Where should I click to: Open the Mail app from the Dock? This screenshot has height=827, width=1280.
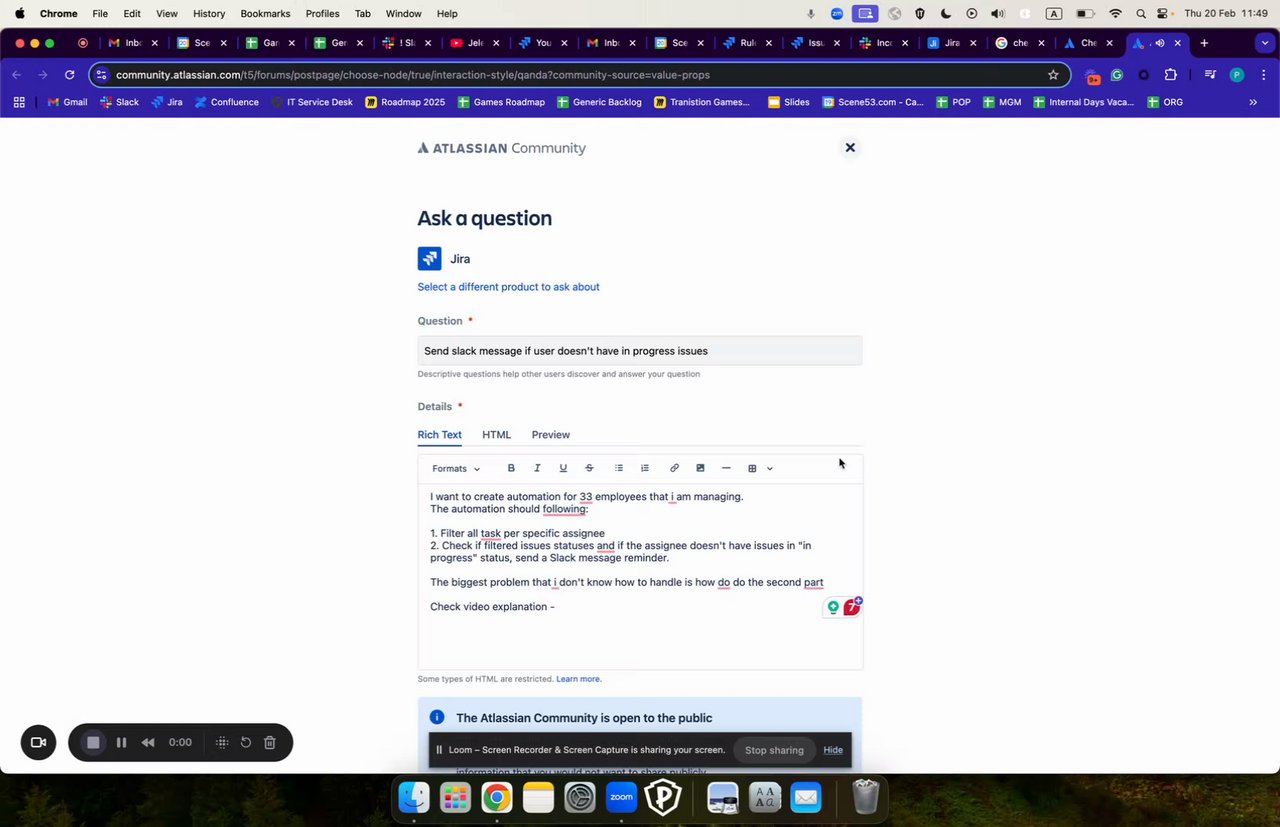[805, 798]
